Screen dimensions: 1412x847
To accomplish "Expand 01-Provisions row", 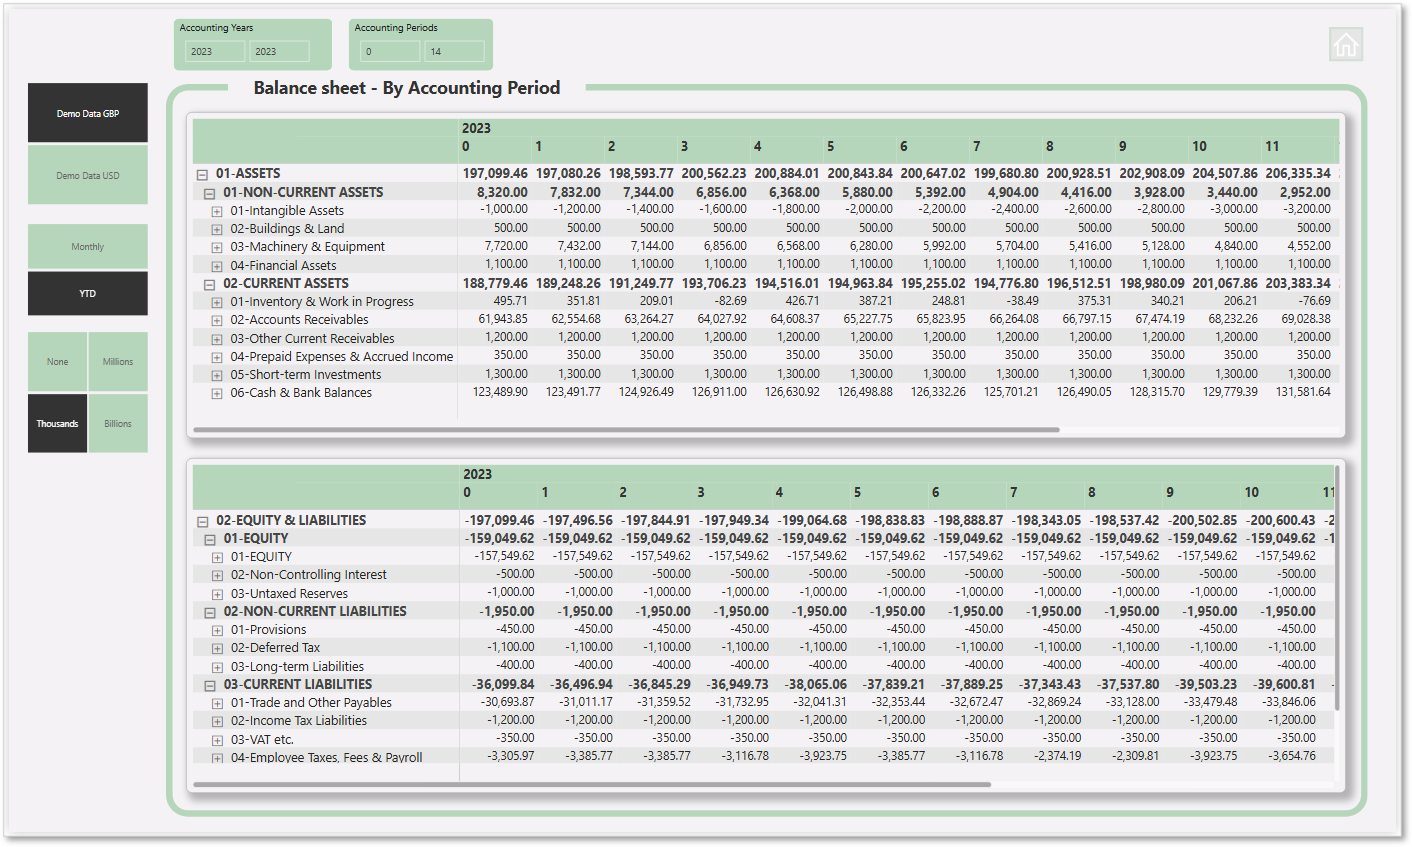I will [x=217, y=630].
